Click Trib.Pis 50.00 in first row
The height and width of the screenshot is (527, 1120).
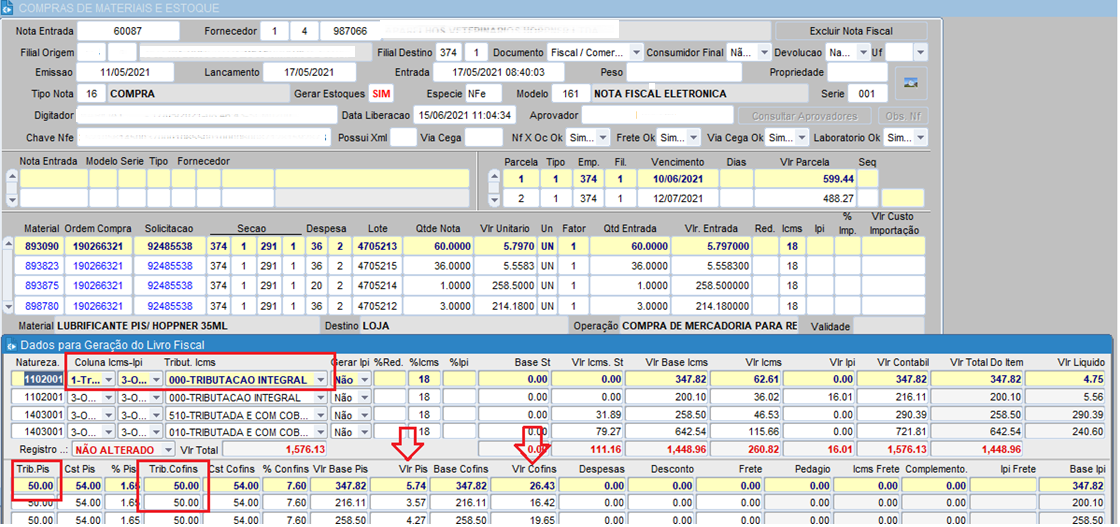coord(37,485)
